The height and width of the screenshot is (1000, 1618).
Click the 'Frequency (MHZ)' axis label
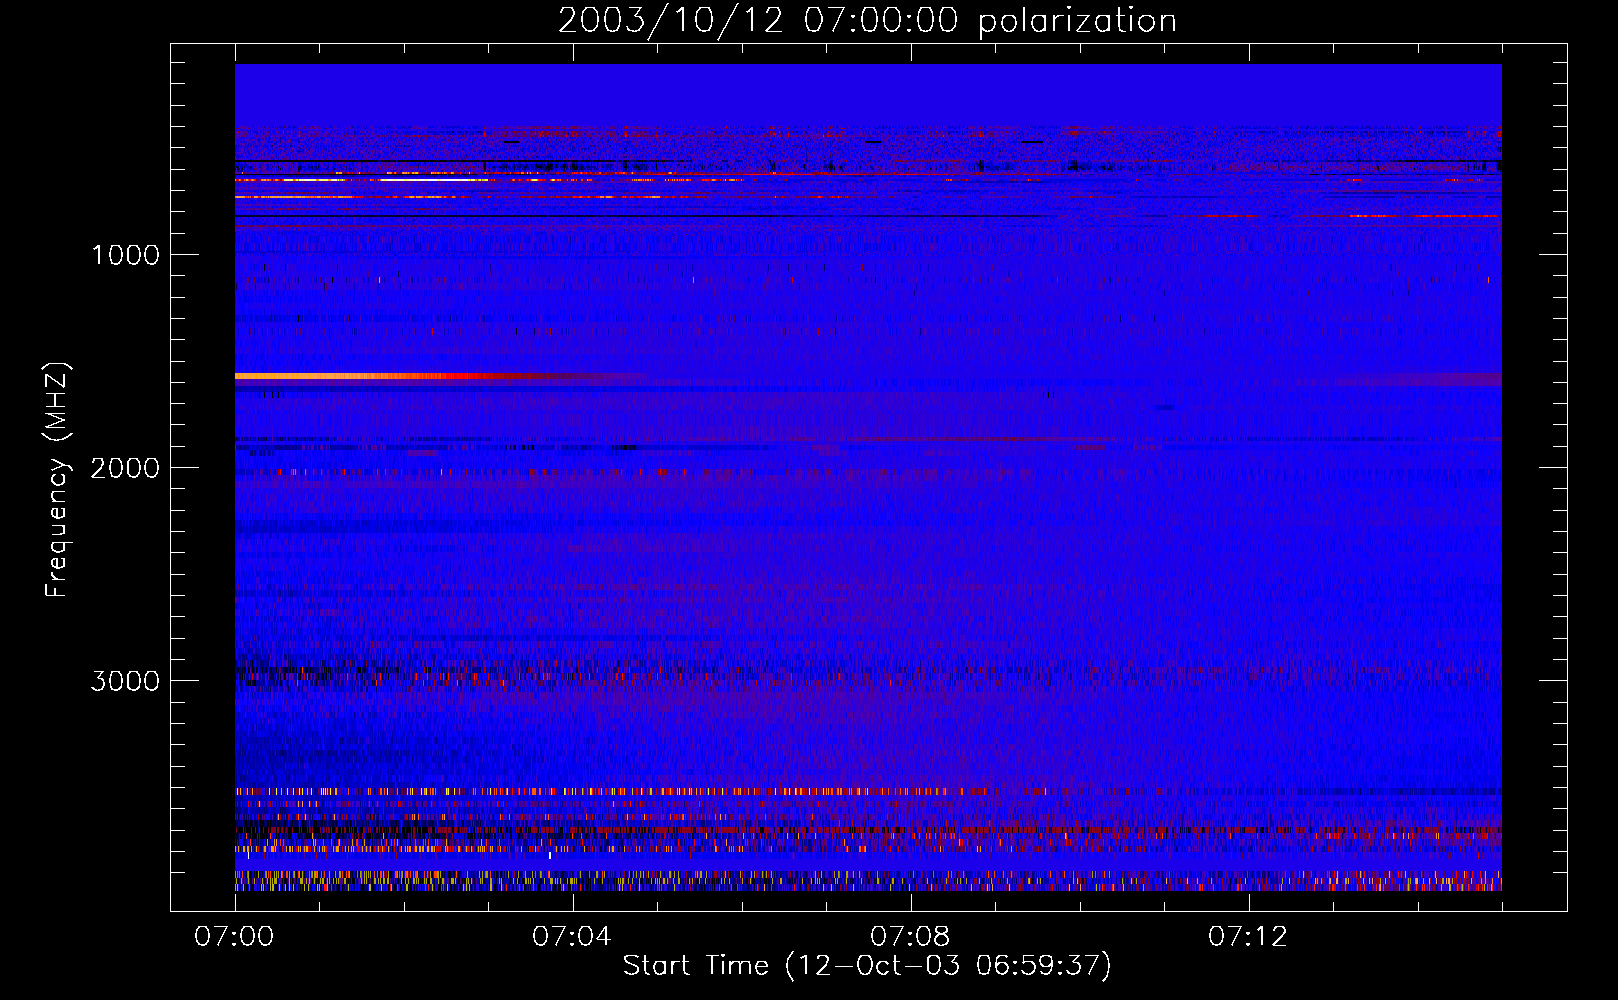coord(58,480)
